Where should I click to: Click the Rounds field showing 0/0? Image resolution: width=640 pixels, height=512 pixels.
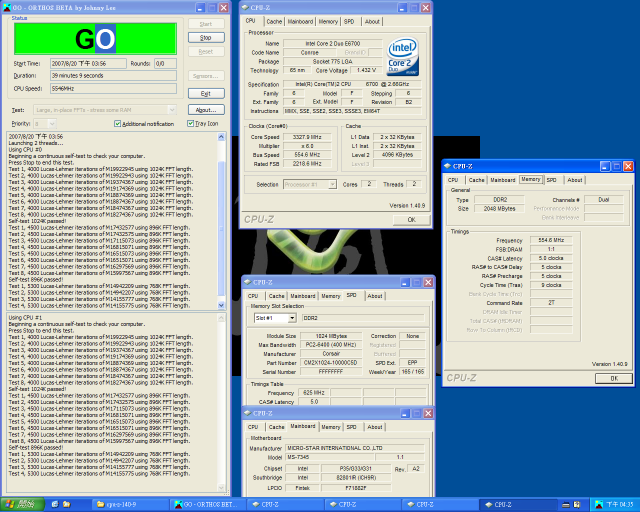165,64
